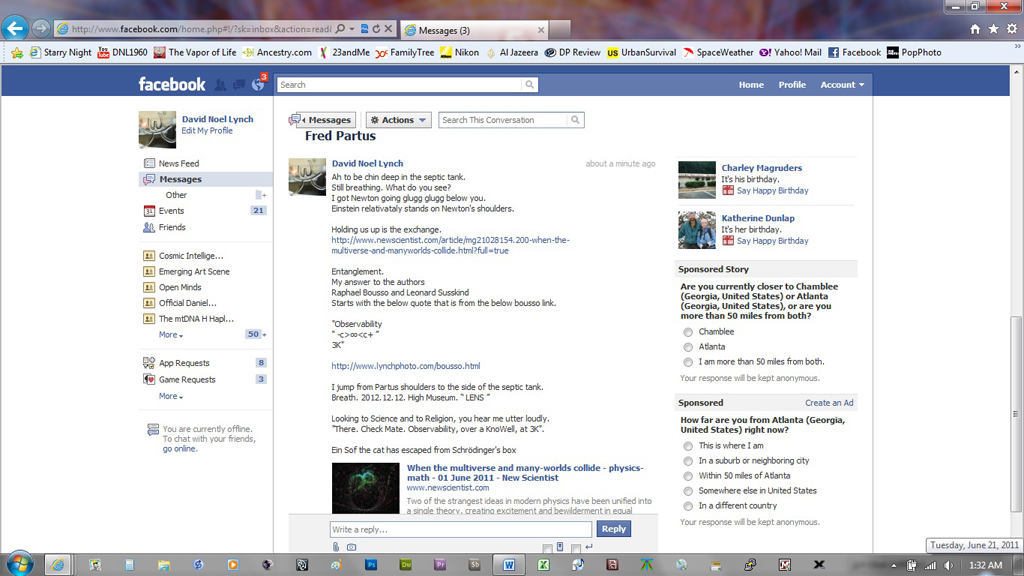Toggle the checkbox beside the mobile phone icon
This screenshot has height=576, width=1024.
(x=547, y=549)
